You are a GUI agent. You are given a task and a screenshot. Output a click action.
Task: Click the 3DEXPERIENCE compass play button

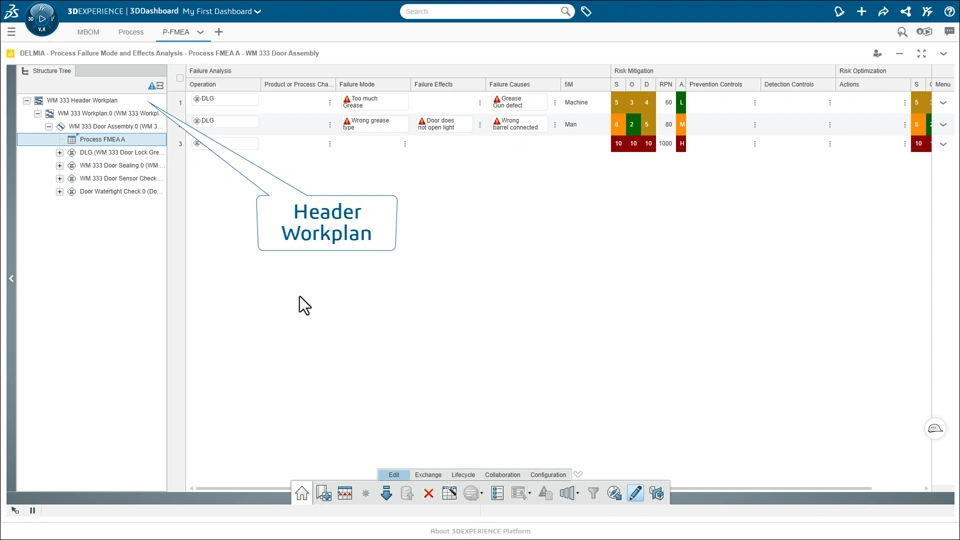click(x=42, y=18)
